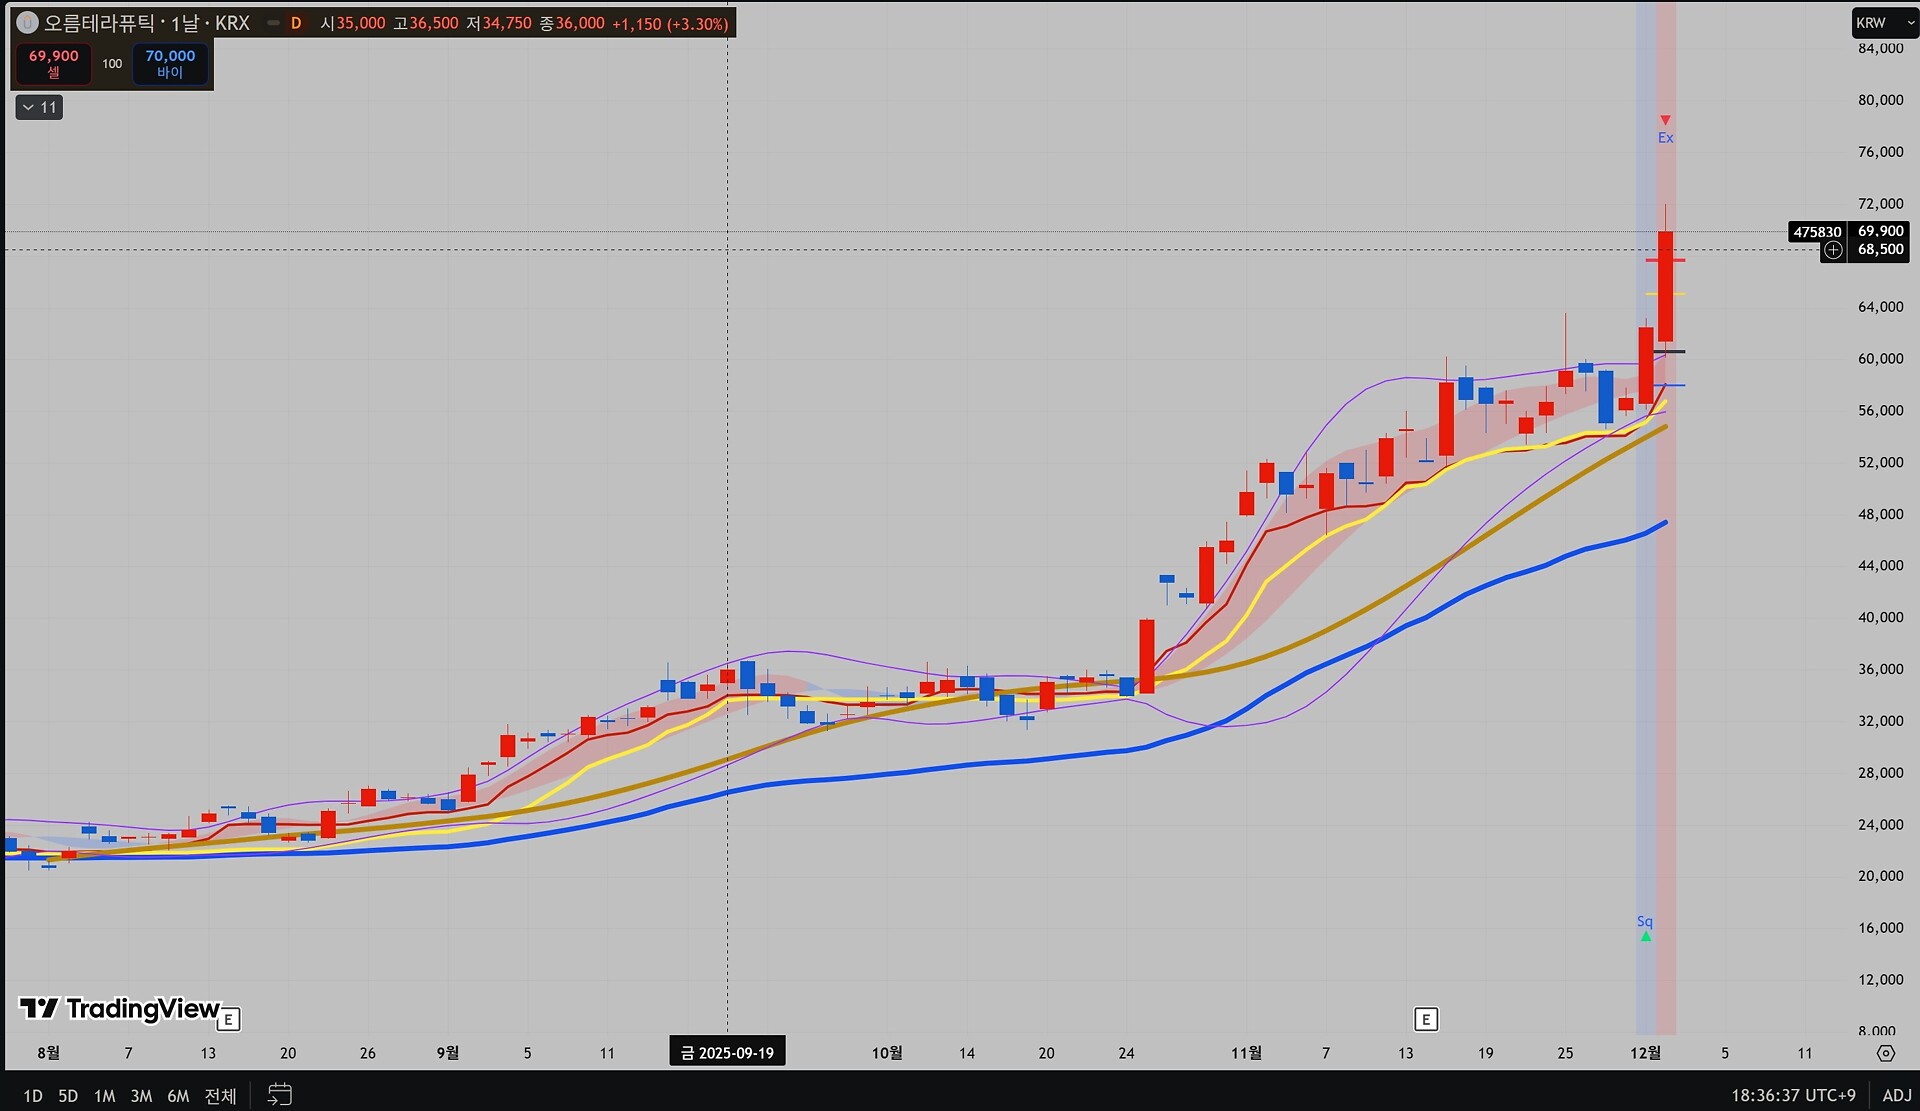Select the 1M time range
1920x1111 pixels.
(x=104, y=1096)
